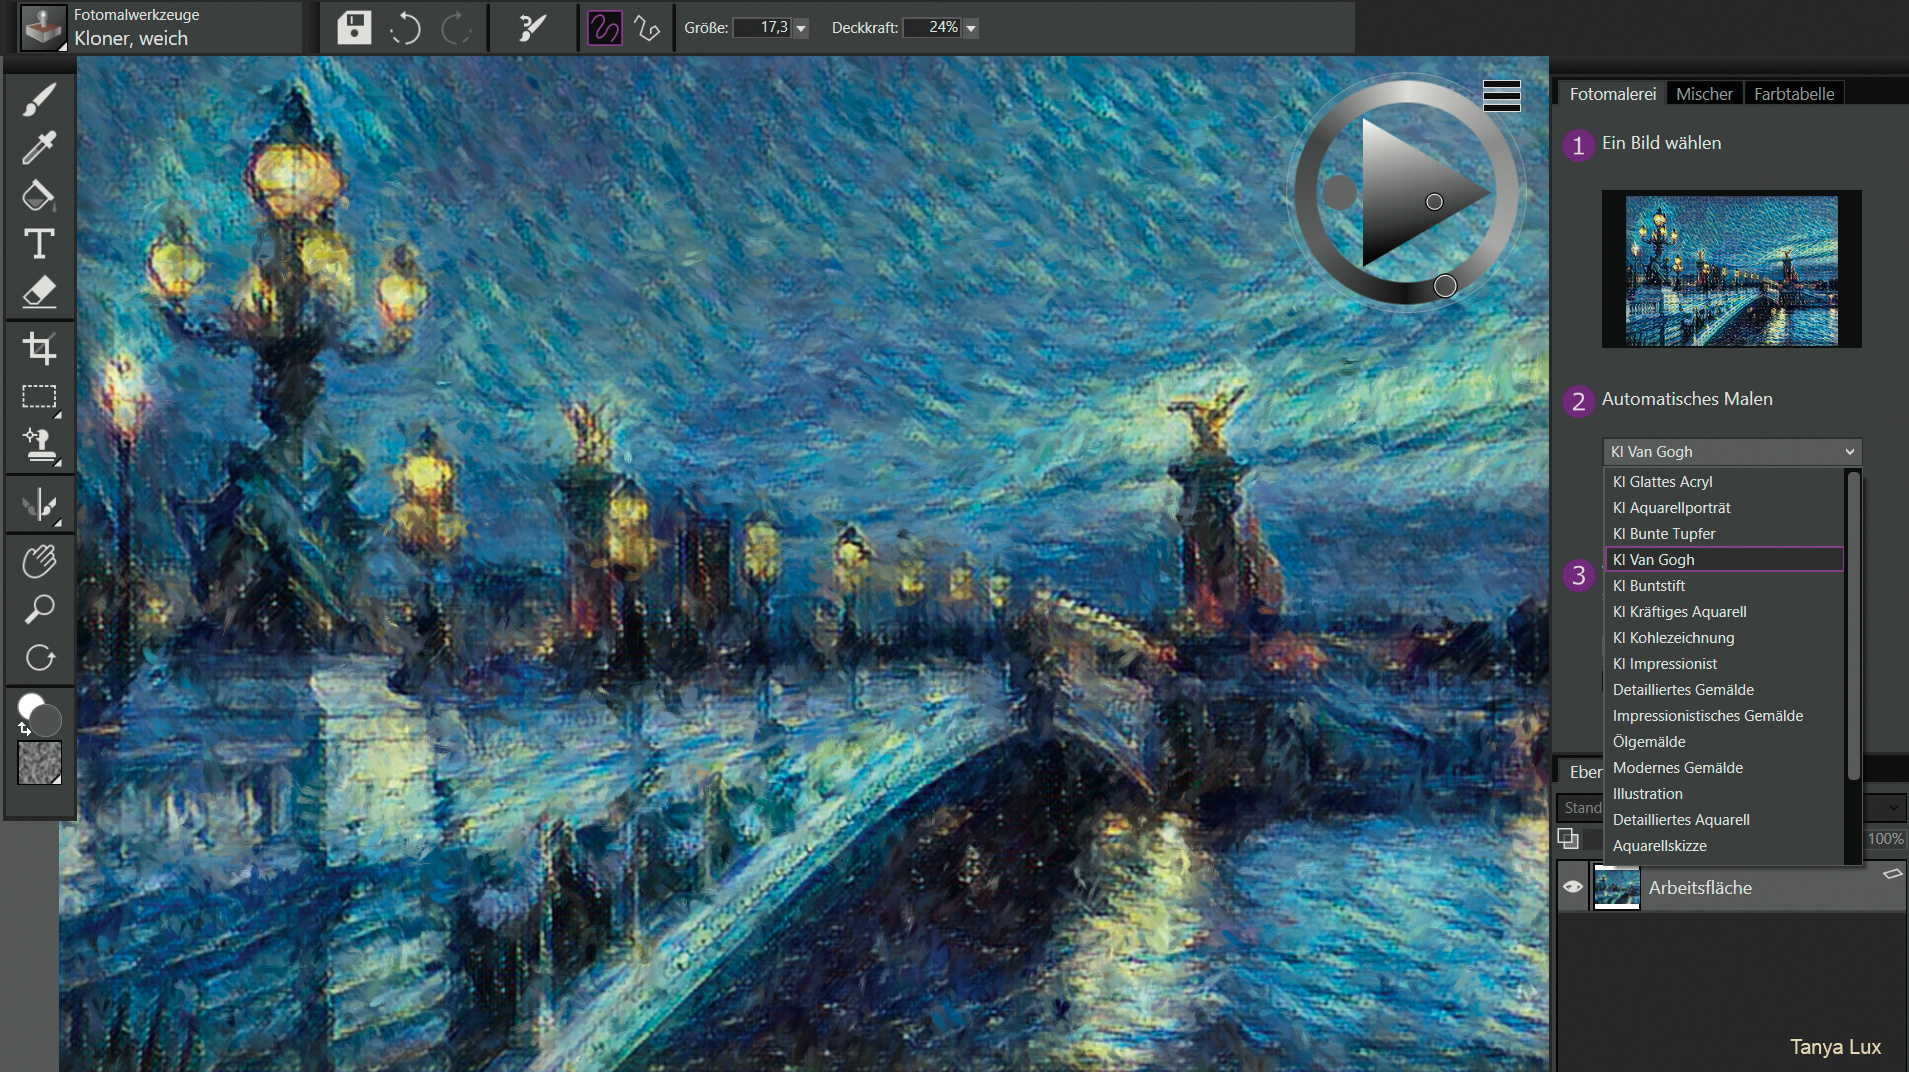The image size is (1909, 1072).
Task: Open the Größe size slider dropdown
Action: (801, 28)
